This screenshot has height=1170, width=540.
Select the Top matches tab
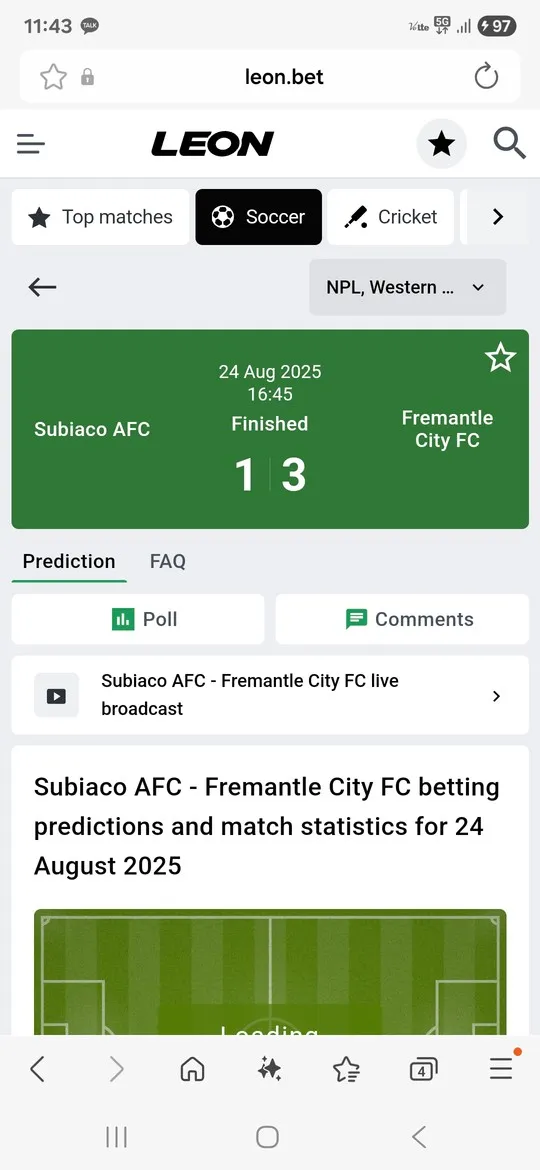pyautogui.click(x=101, y=217)
